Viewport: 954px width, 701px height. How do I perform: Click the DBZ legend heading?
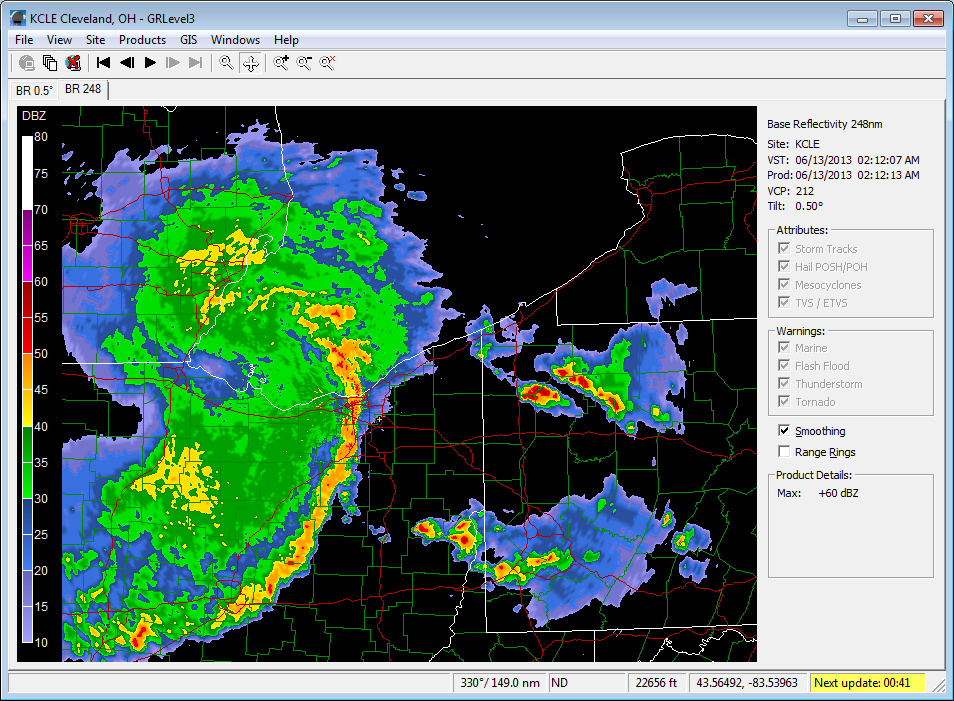pos(34,116)
